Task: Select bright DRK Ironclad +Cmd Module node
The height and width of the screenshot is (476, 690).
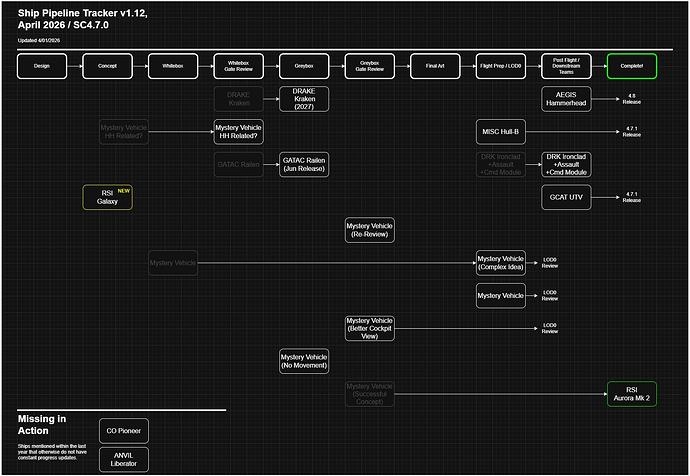Action: point(566,165)
